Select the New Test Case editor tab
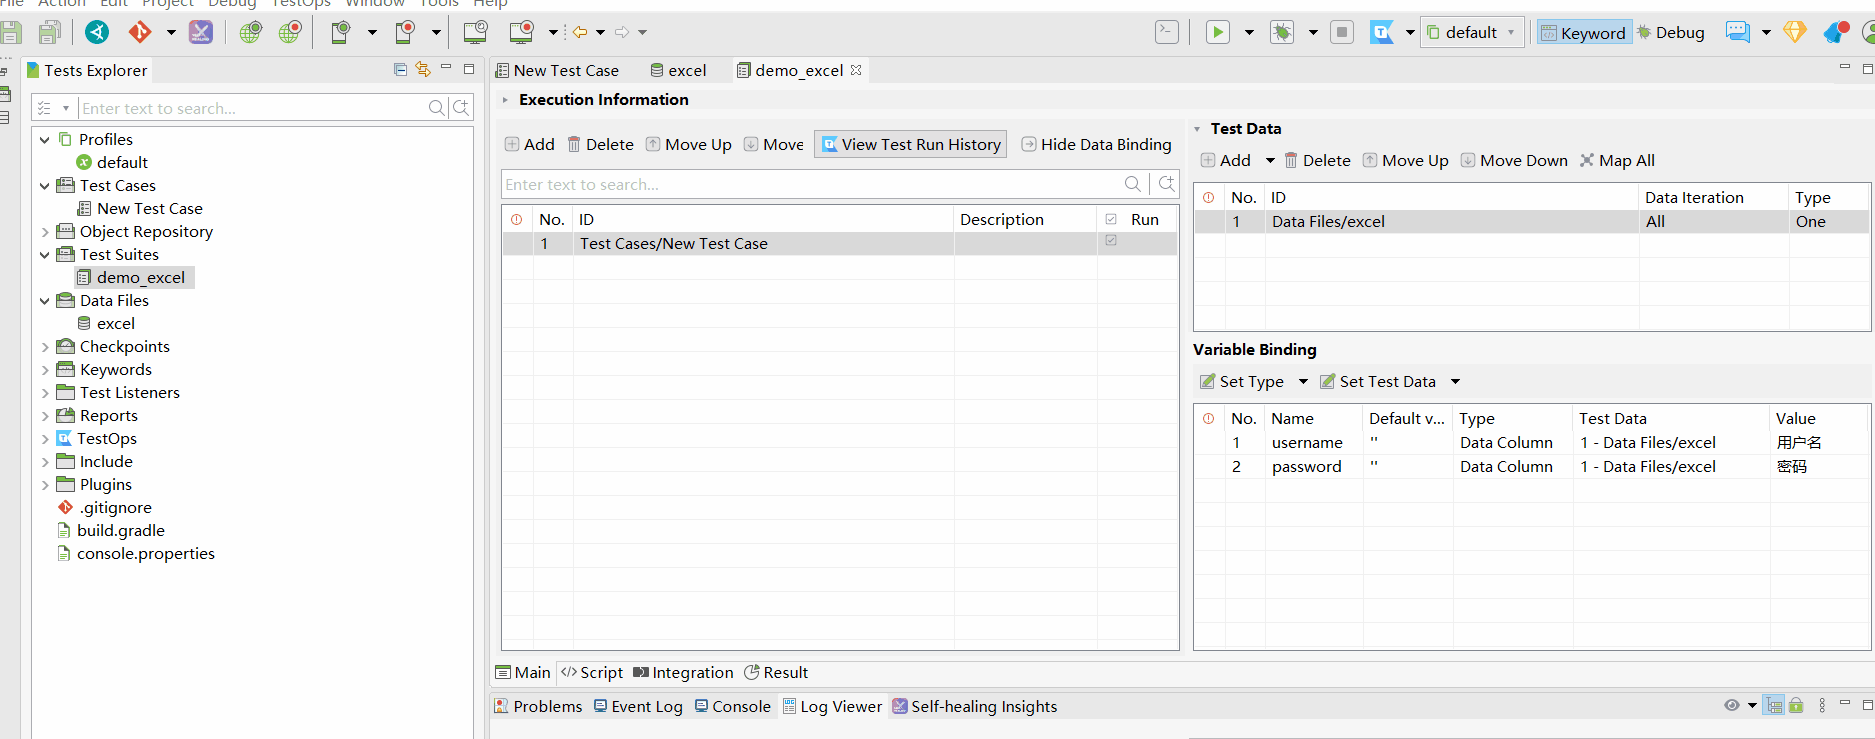This screenshot has height=739, width=1875. click(558, 71)
